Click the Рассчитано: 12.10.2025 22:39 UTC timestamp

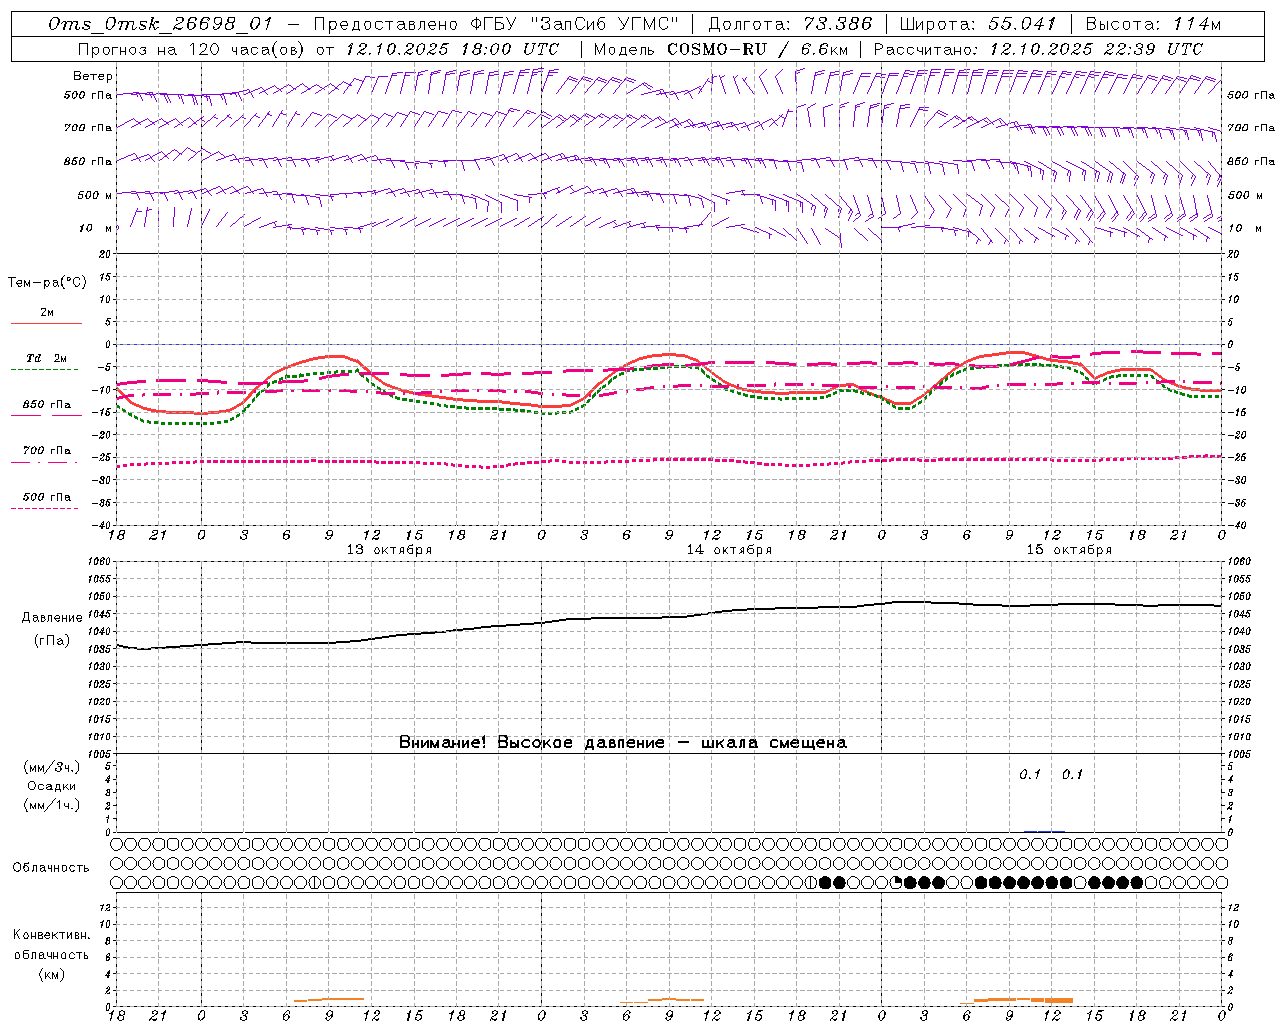click(1038, 49)
